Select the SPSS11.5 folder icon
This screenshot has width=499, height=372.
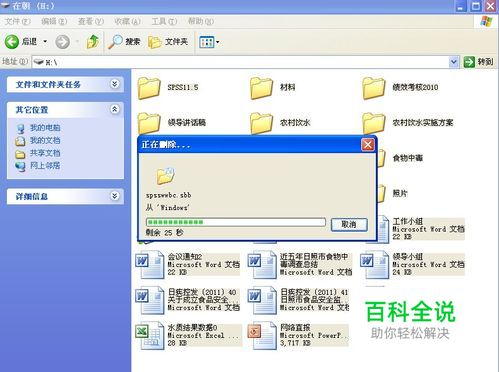(x=149, y=88)
